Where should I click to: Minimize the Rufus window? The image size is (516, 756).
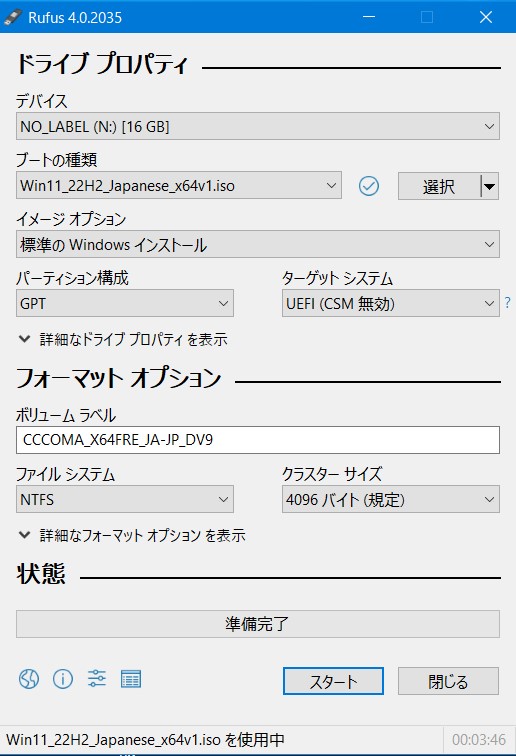tap(369, 17)
